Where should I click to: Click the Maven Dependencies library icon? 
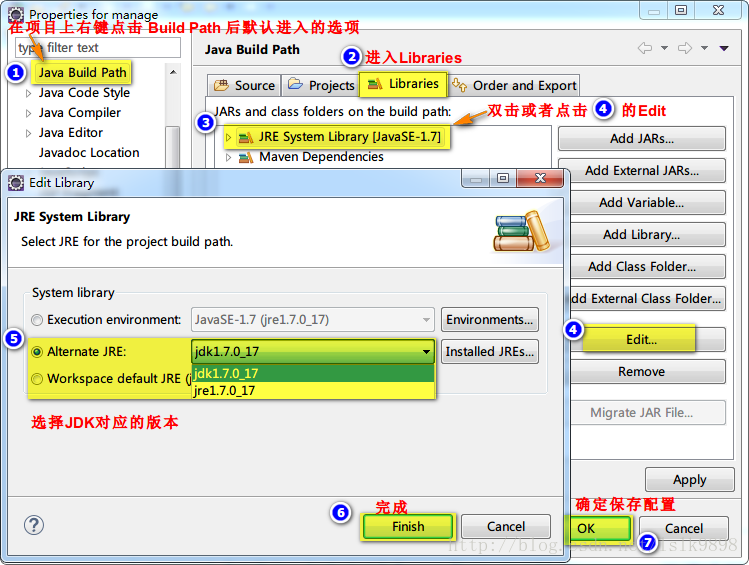tap(246, 157)
